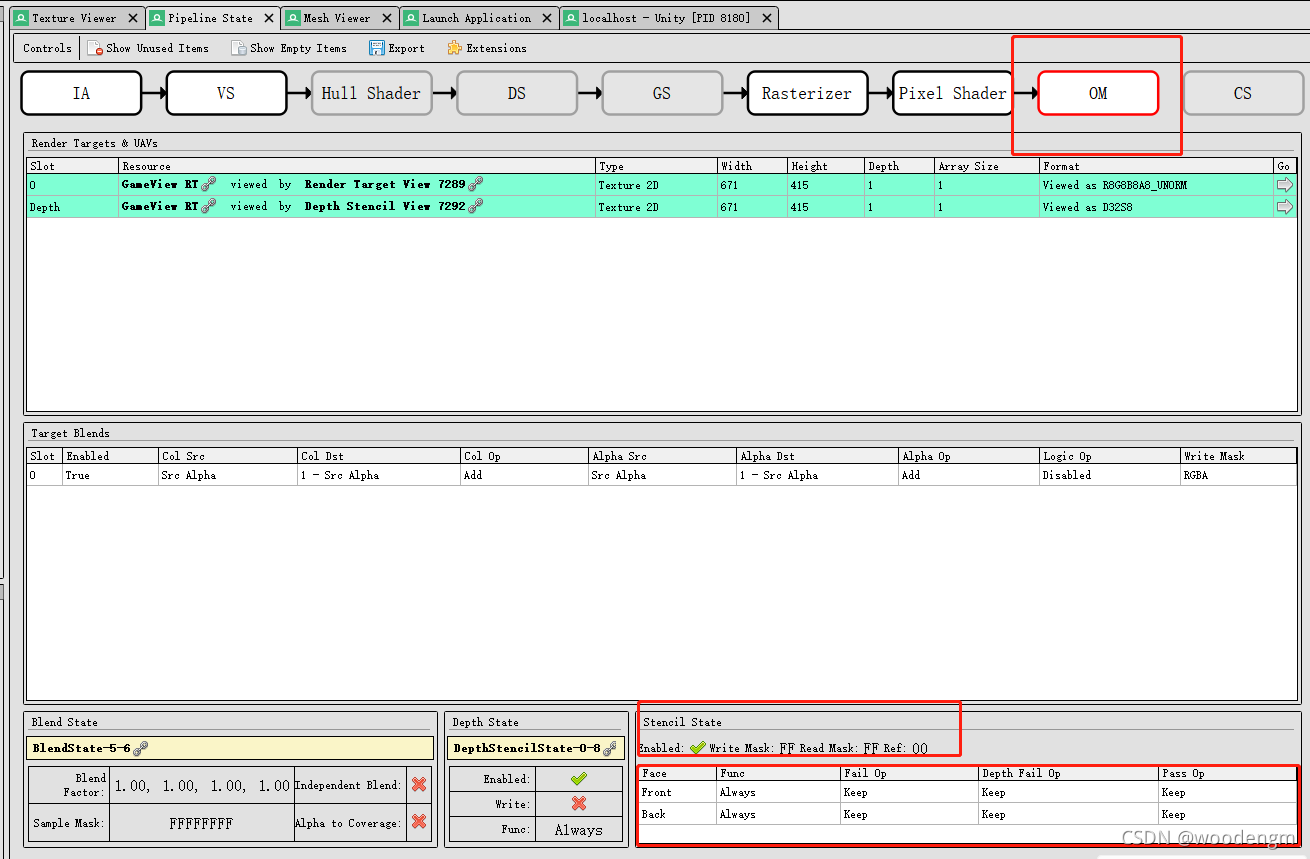Click the Controls label in toolbar
The height and width of the screenshot is (859, 1310).
(47, 48)
